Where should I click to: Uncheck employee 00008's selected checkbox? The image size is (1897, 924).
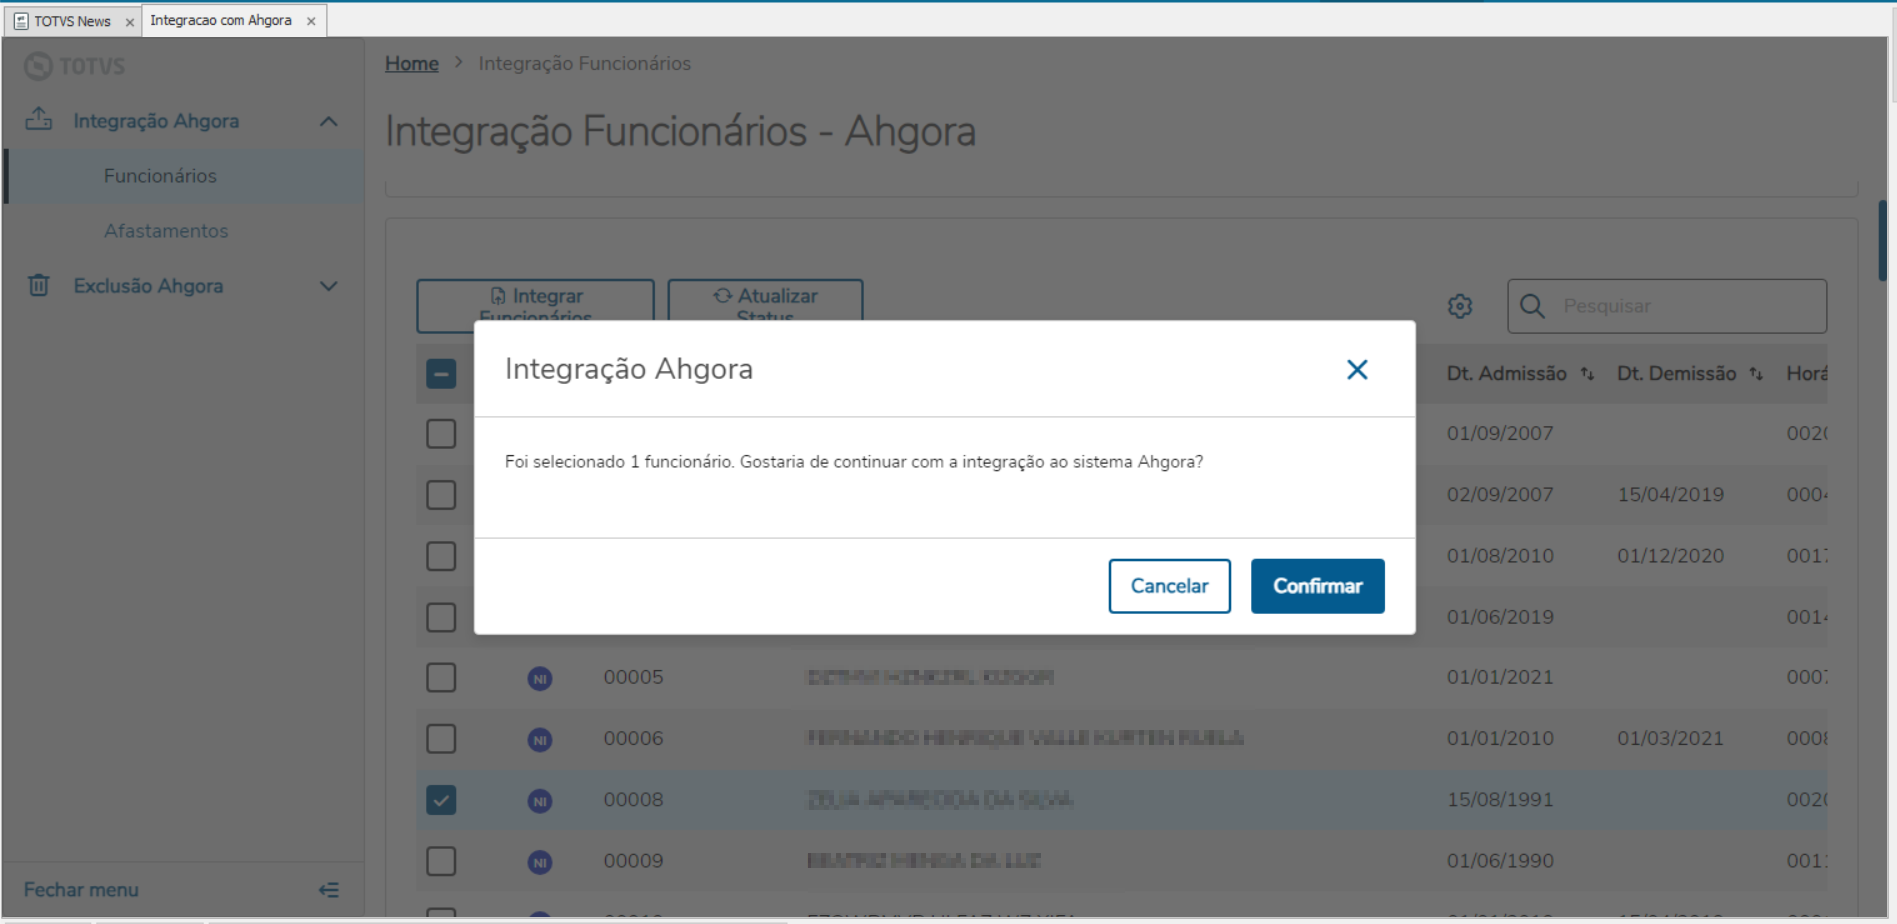[x=441, y=800]
